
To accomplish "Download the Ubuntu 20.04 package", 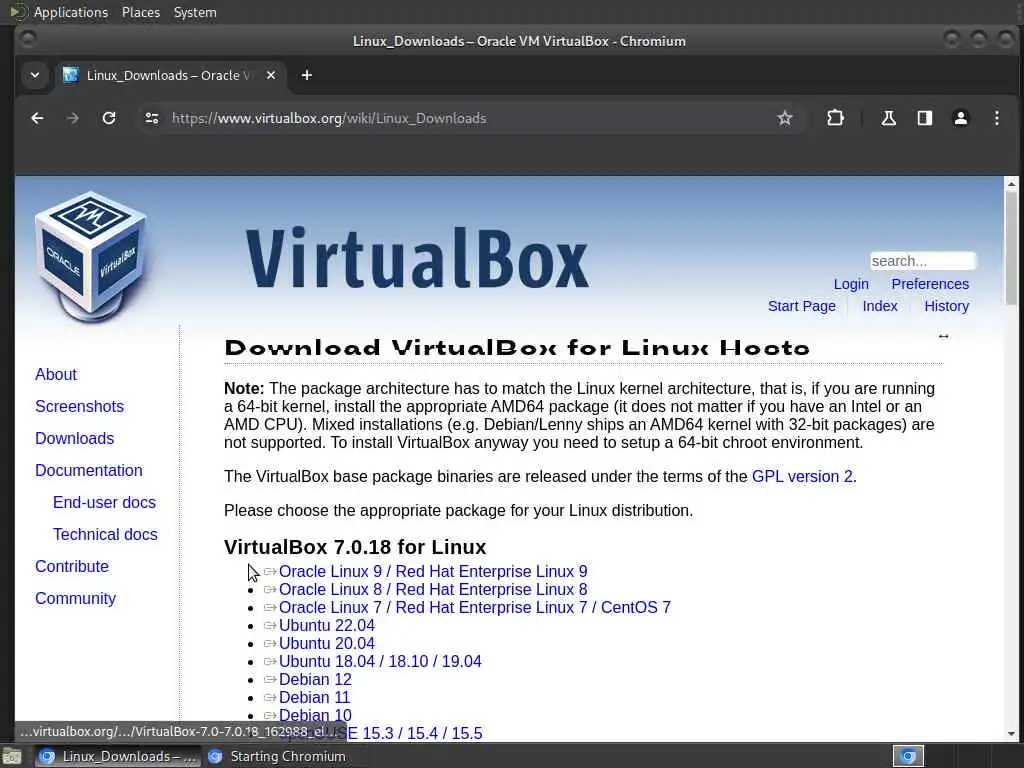I will coord(327,643).
